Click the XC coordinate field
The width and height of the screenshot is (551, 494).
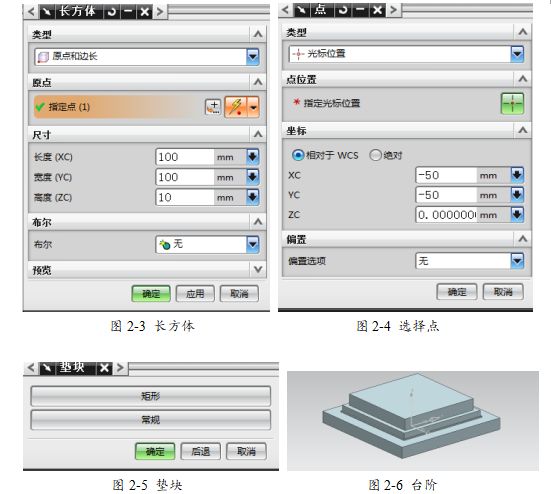(446, 175)
